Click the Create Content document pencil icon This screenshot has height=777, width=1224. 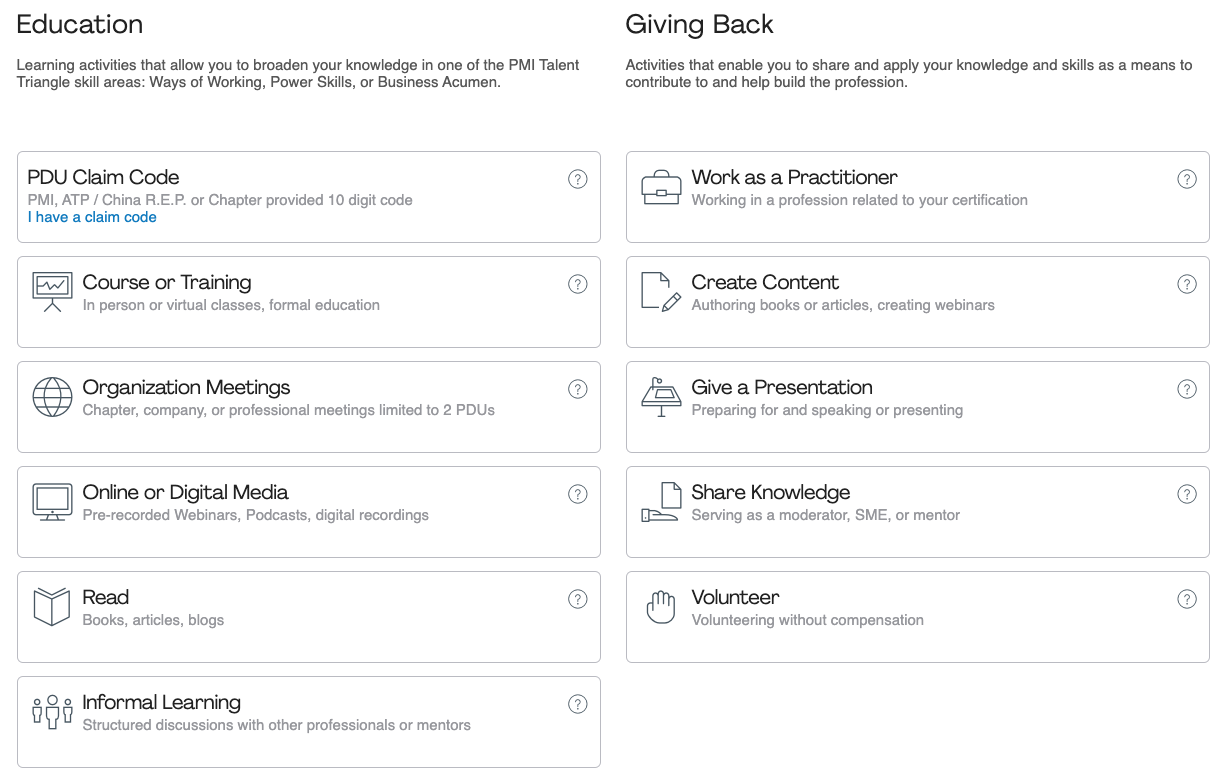pyautogui.click(x=661, y=291)
